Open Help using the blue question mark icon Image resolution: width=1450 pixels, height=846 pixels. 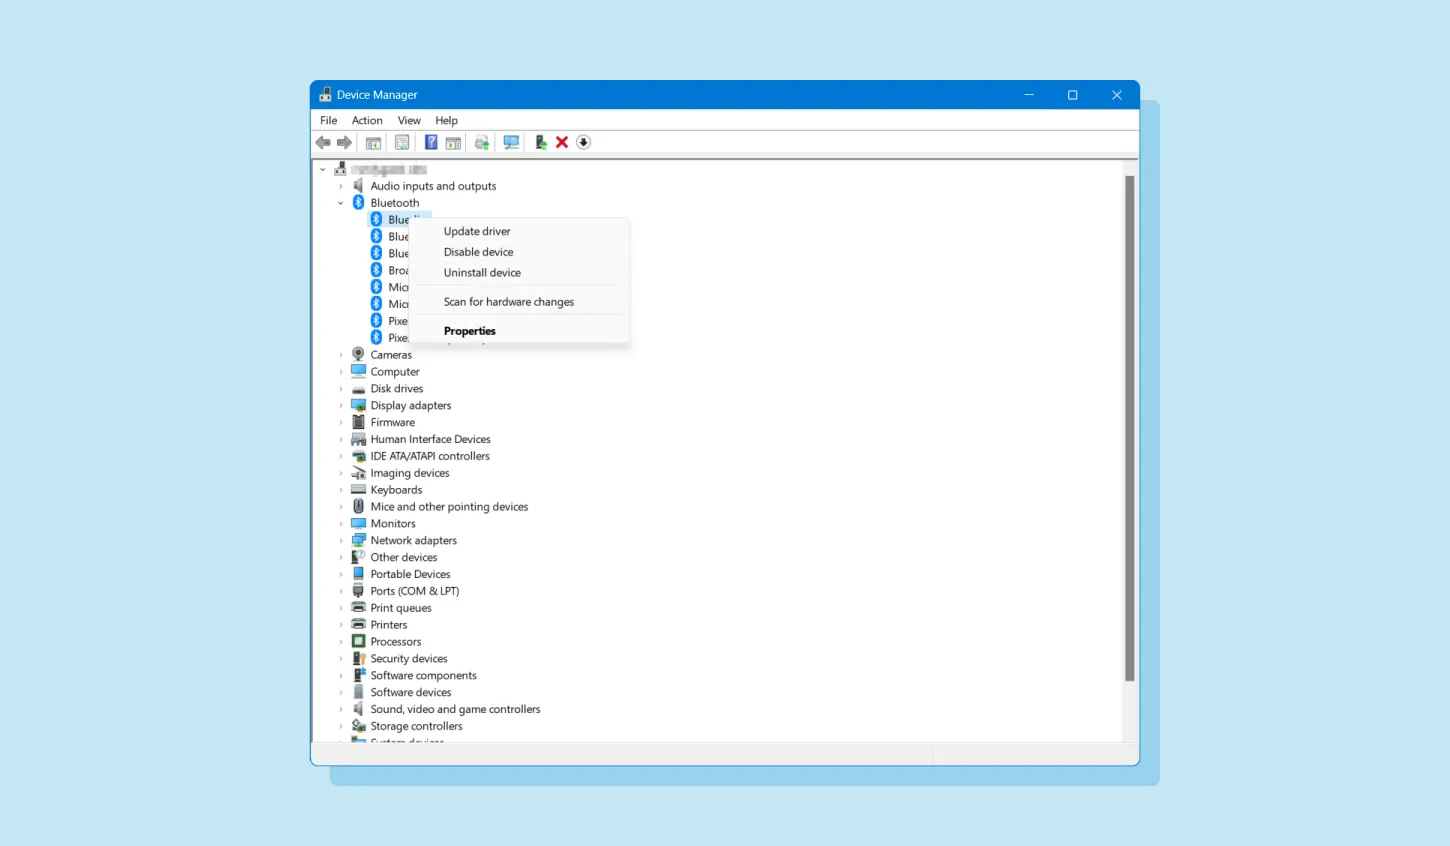[x=430, y=142]
